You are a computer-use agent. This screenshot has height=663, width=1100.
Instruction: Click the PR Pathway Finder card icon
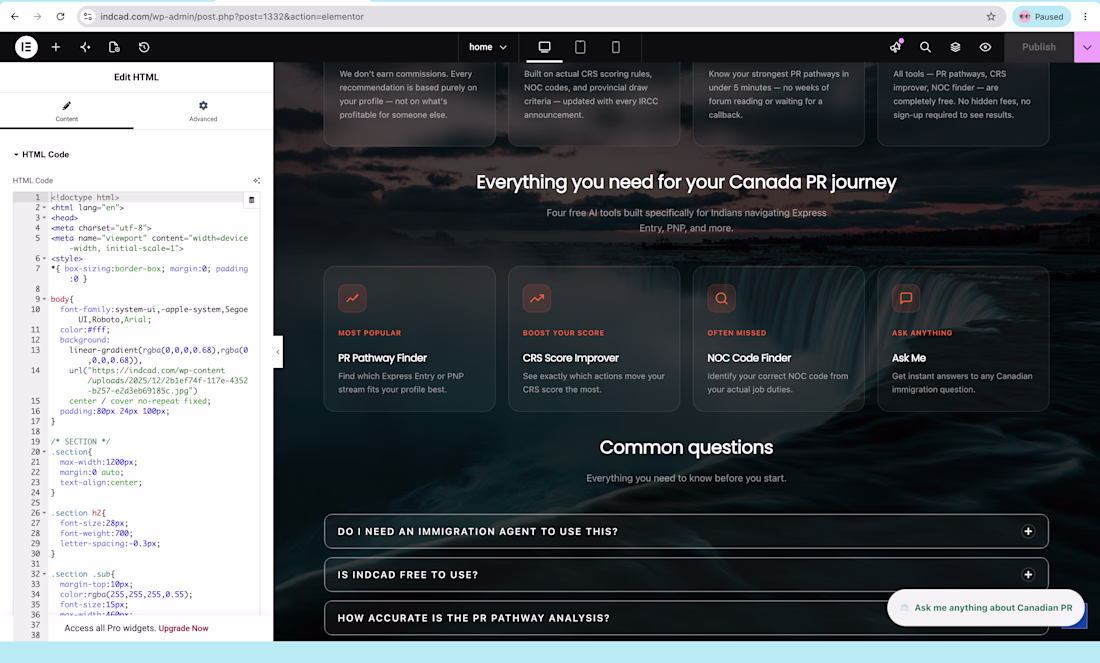[x=352, y=298]
